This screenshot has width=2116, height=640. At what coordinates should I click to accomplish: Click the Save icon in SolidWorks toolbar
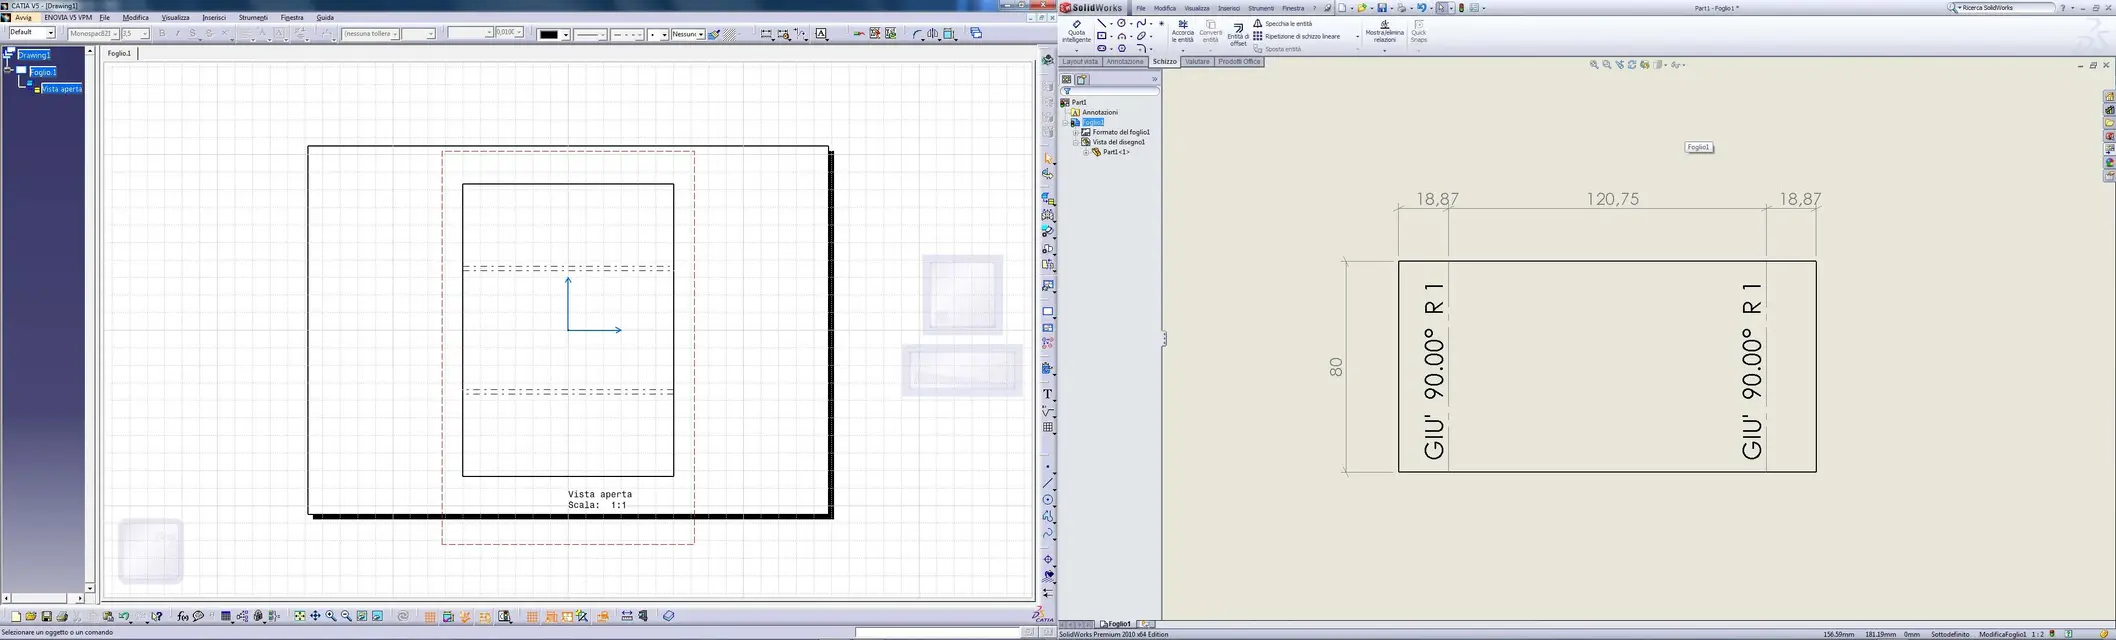pos(1382,8)
